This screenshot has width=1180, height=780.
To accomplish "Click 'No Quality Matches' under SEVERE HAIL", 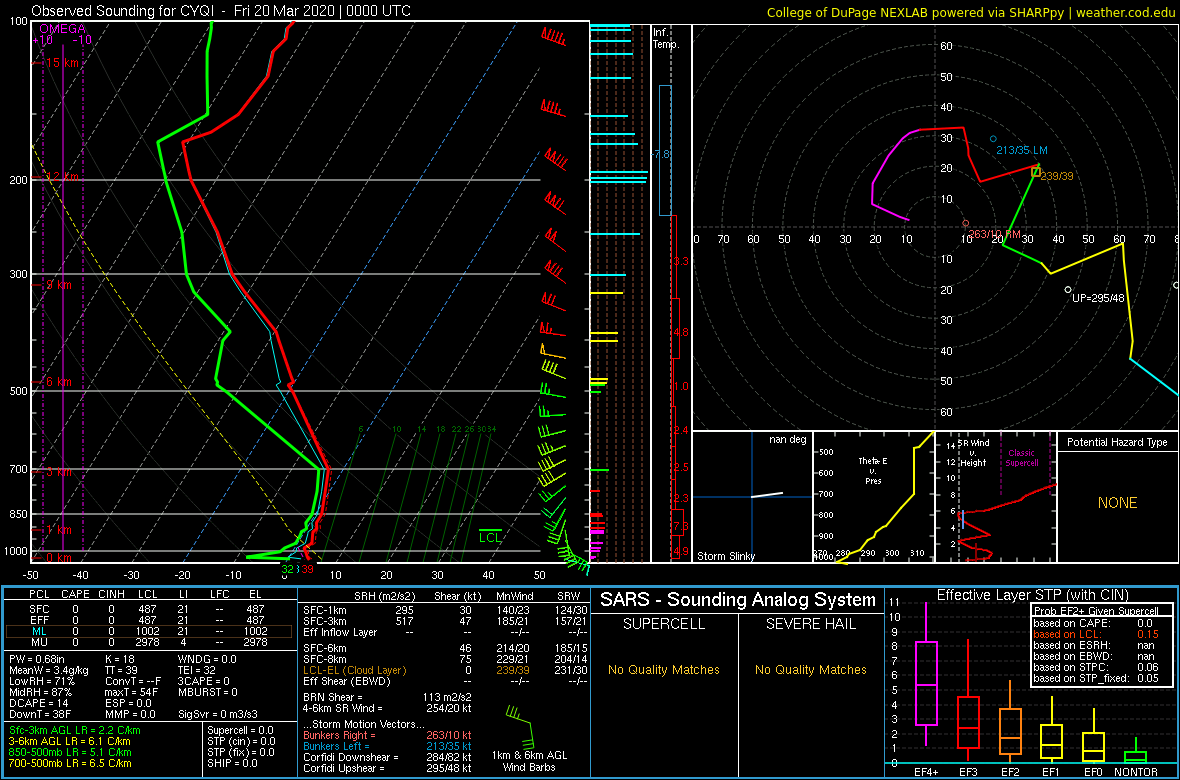I will [x=811, y=669].
